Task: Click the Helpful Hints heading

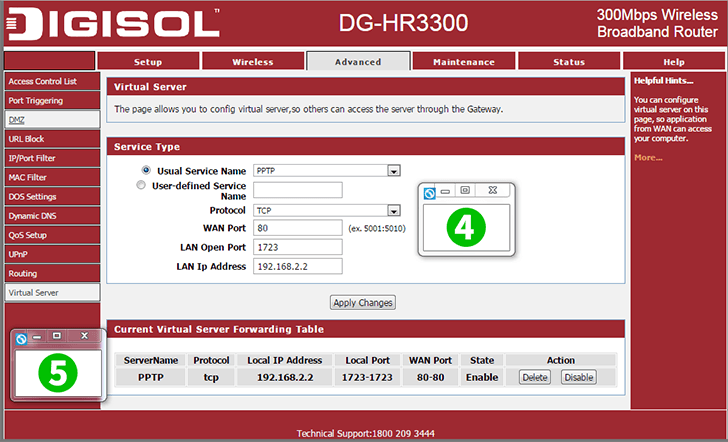Action: click(664, 81)
